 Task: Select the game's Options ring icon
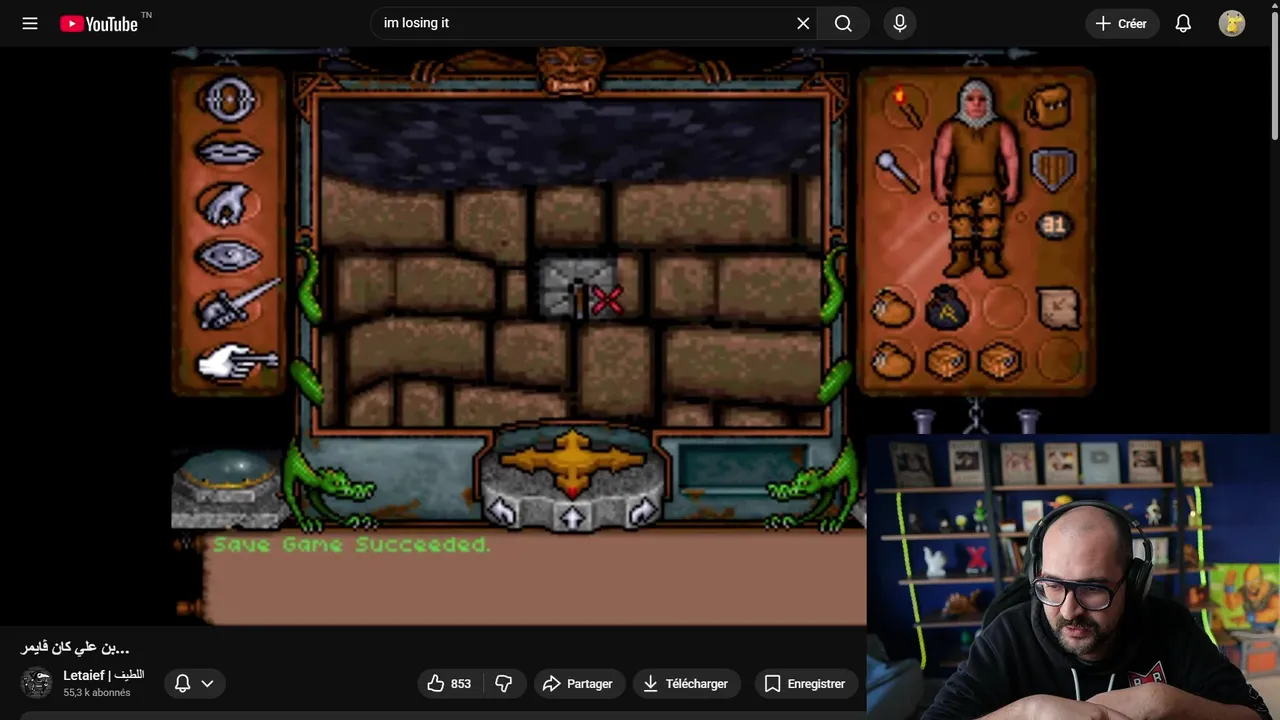tap(228, 99)
